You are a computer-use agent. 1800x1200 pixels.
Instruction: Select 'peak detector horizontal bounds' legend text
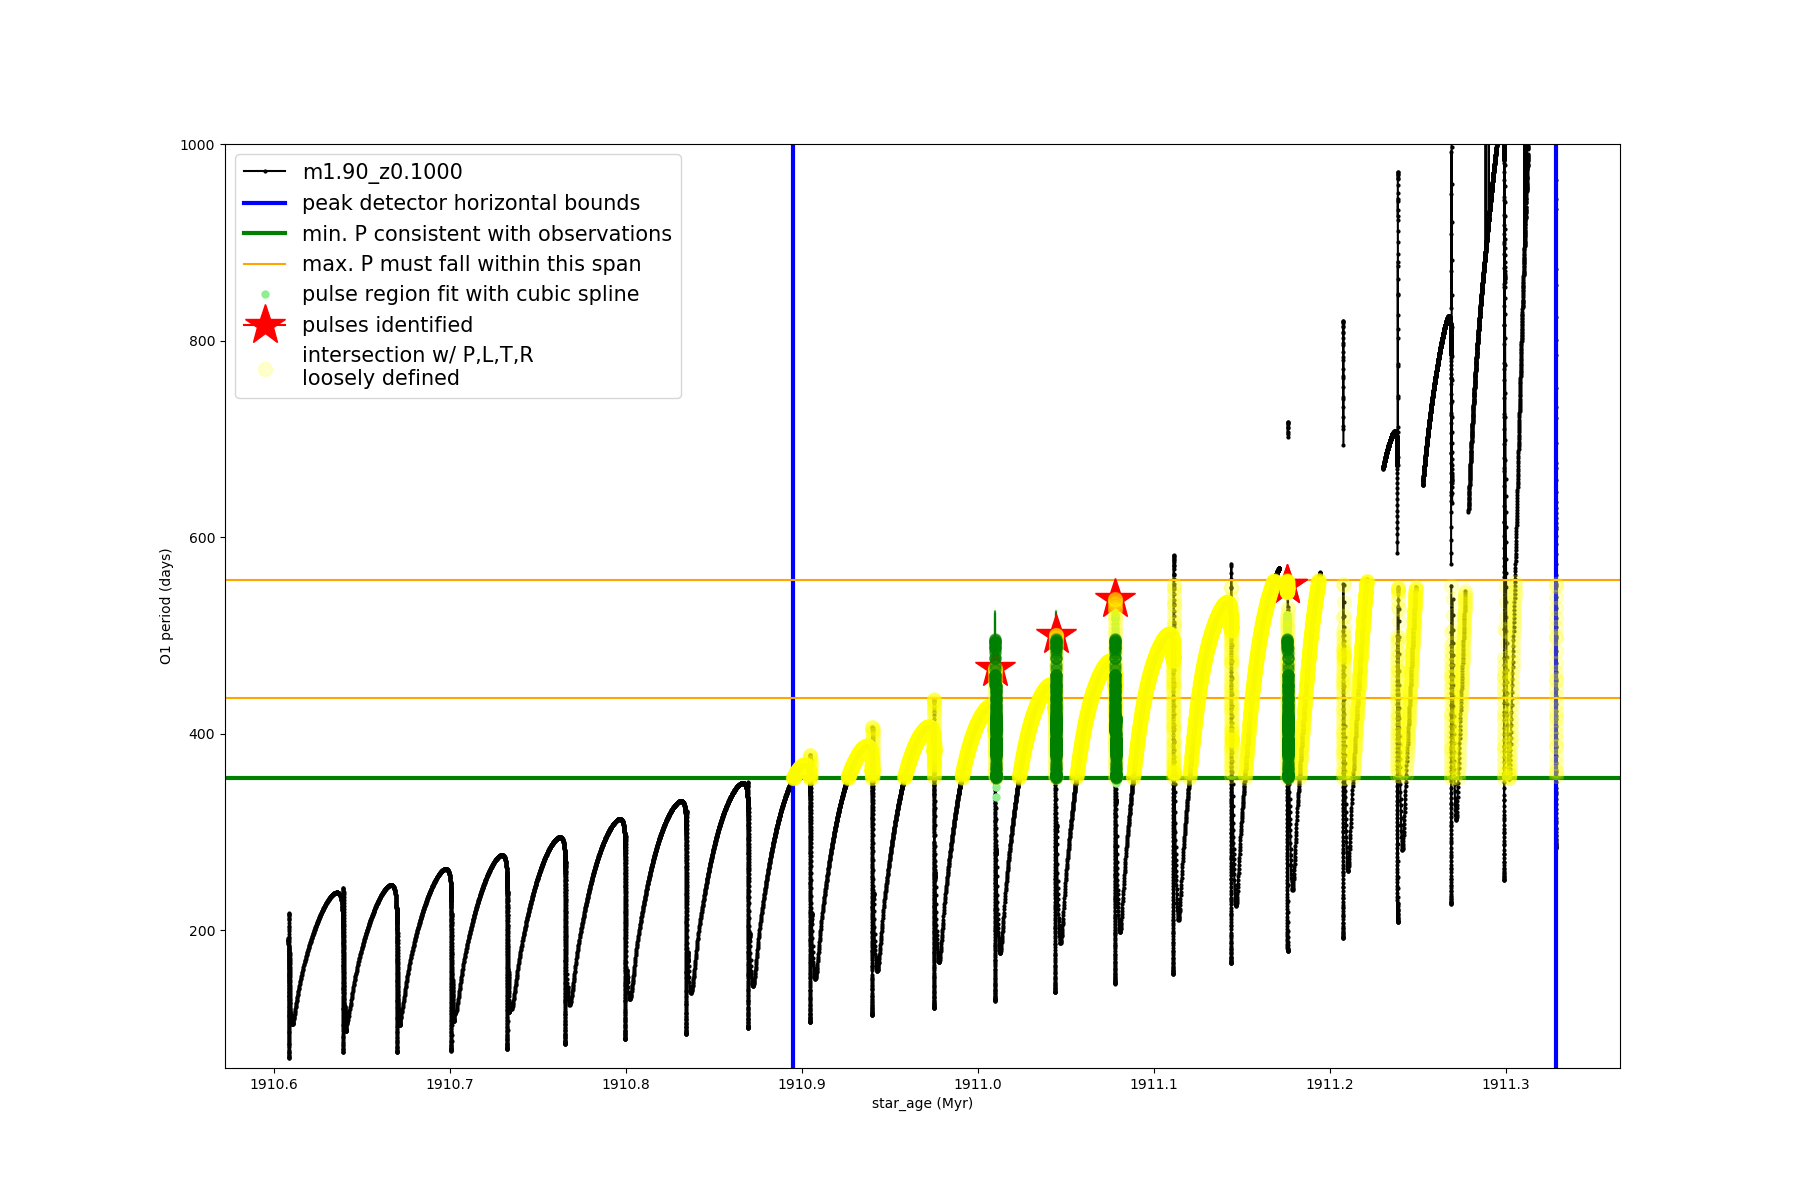point(470,203)
